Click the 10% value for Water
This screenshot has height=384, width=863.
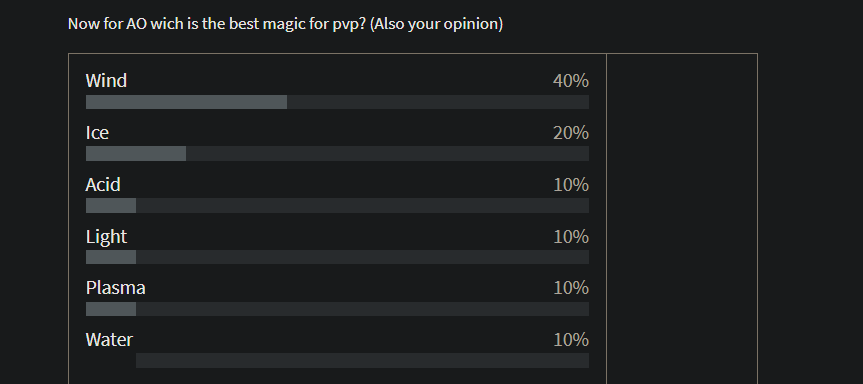[571, 339]
